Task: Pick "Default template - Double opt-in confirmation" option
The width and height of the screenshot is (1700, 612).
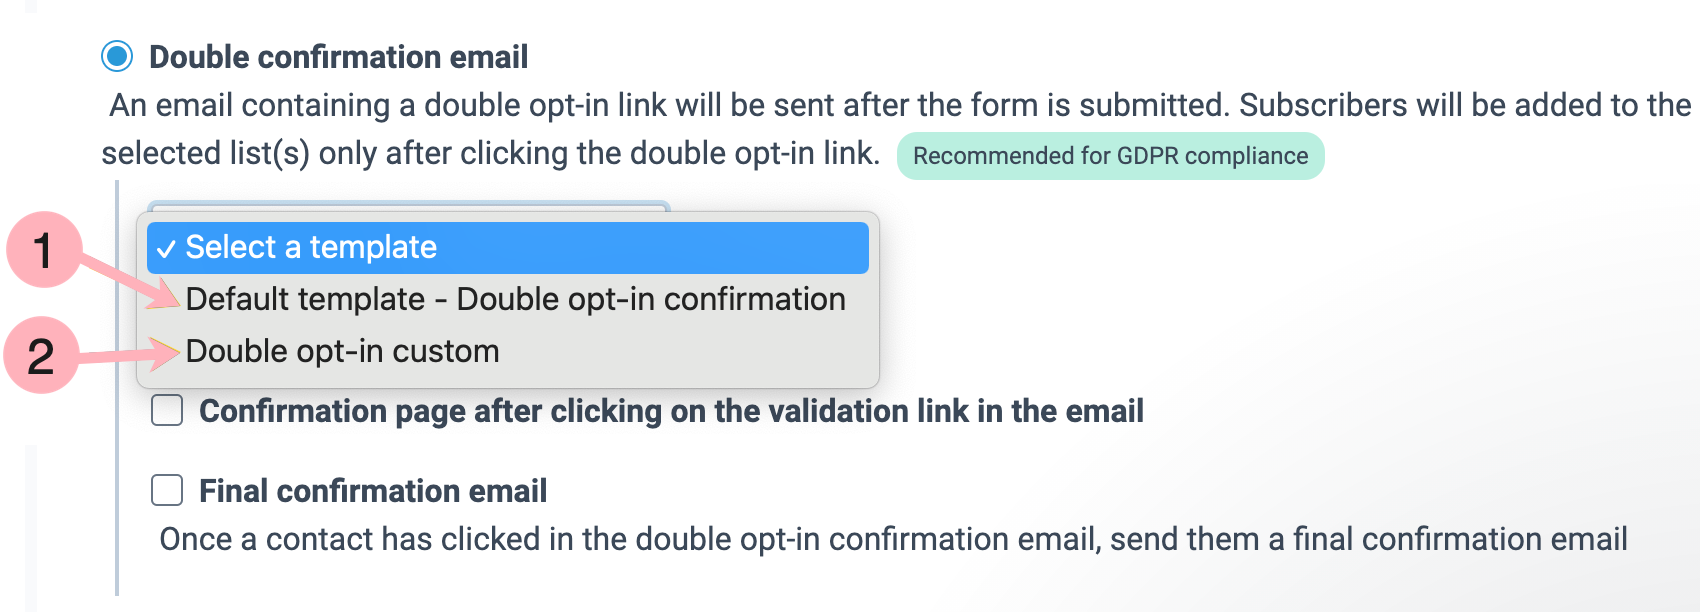Action: [515, 299]
